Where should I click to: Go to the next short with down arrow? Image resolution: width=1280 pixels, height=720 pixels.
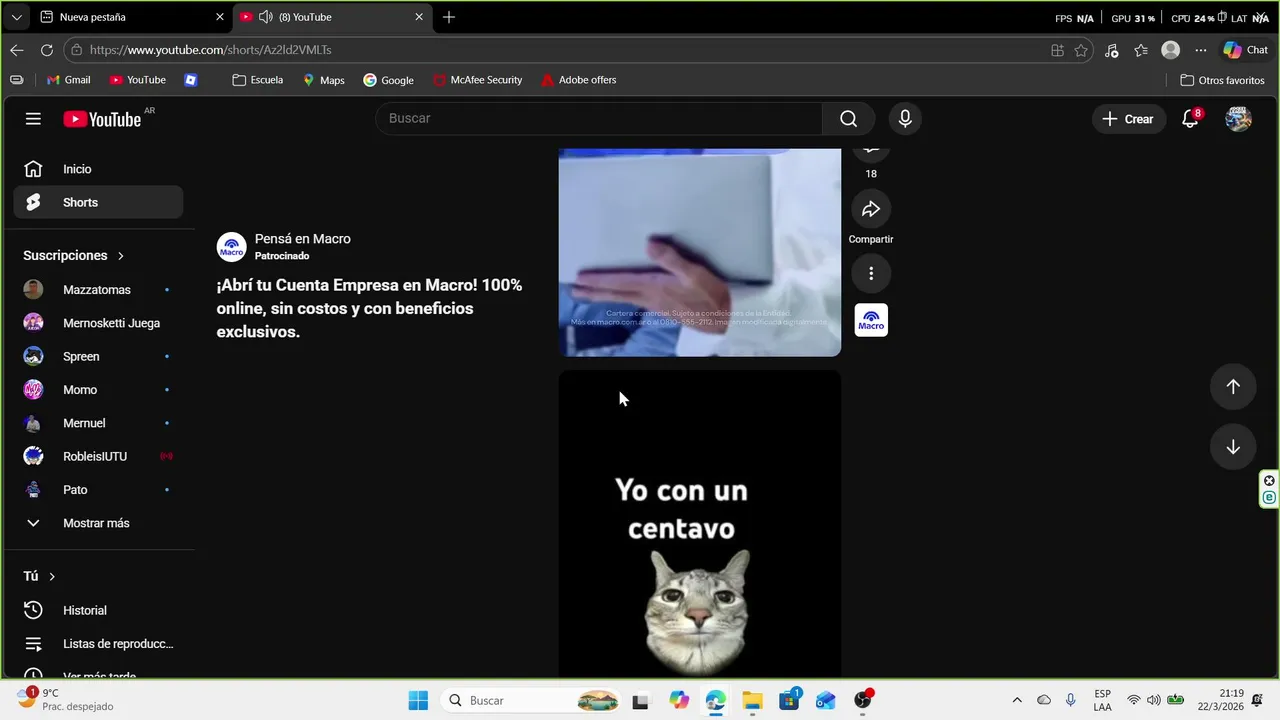click(x=1233, y=447)
